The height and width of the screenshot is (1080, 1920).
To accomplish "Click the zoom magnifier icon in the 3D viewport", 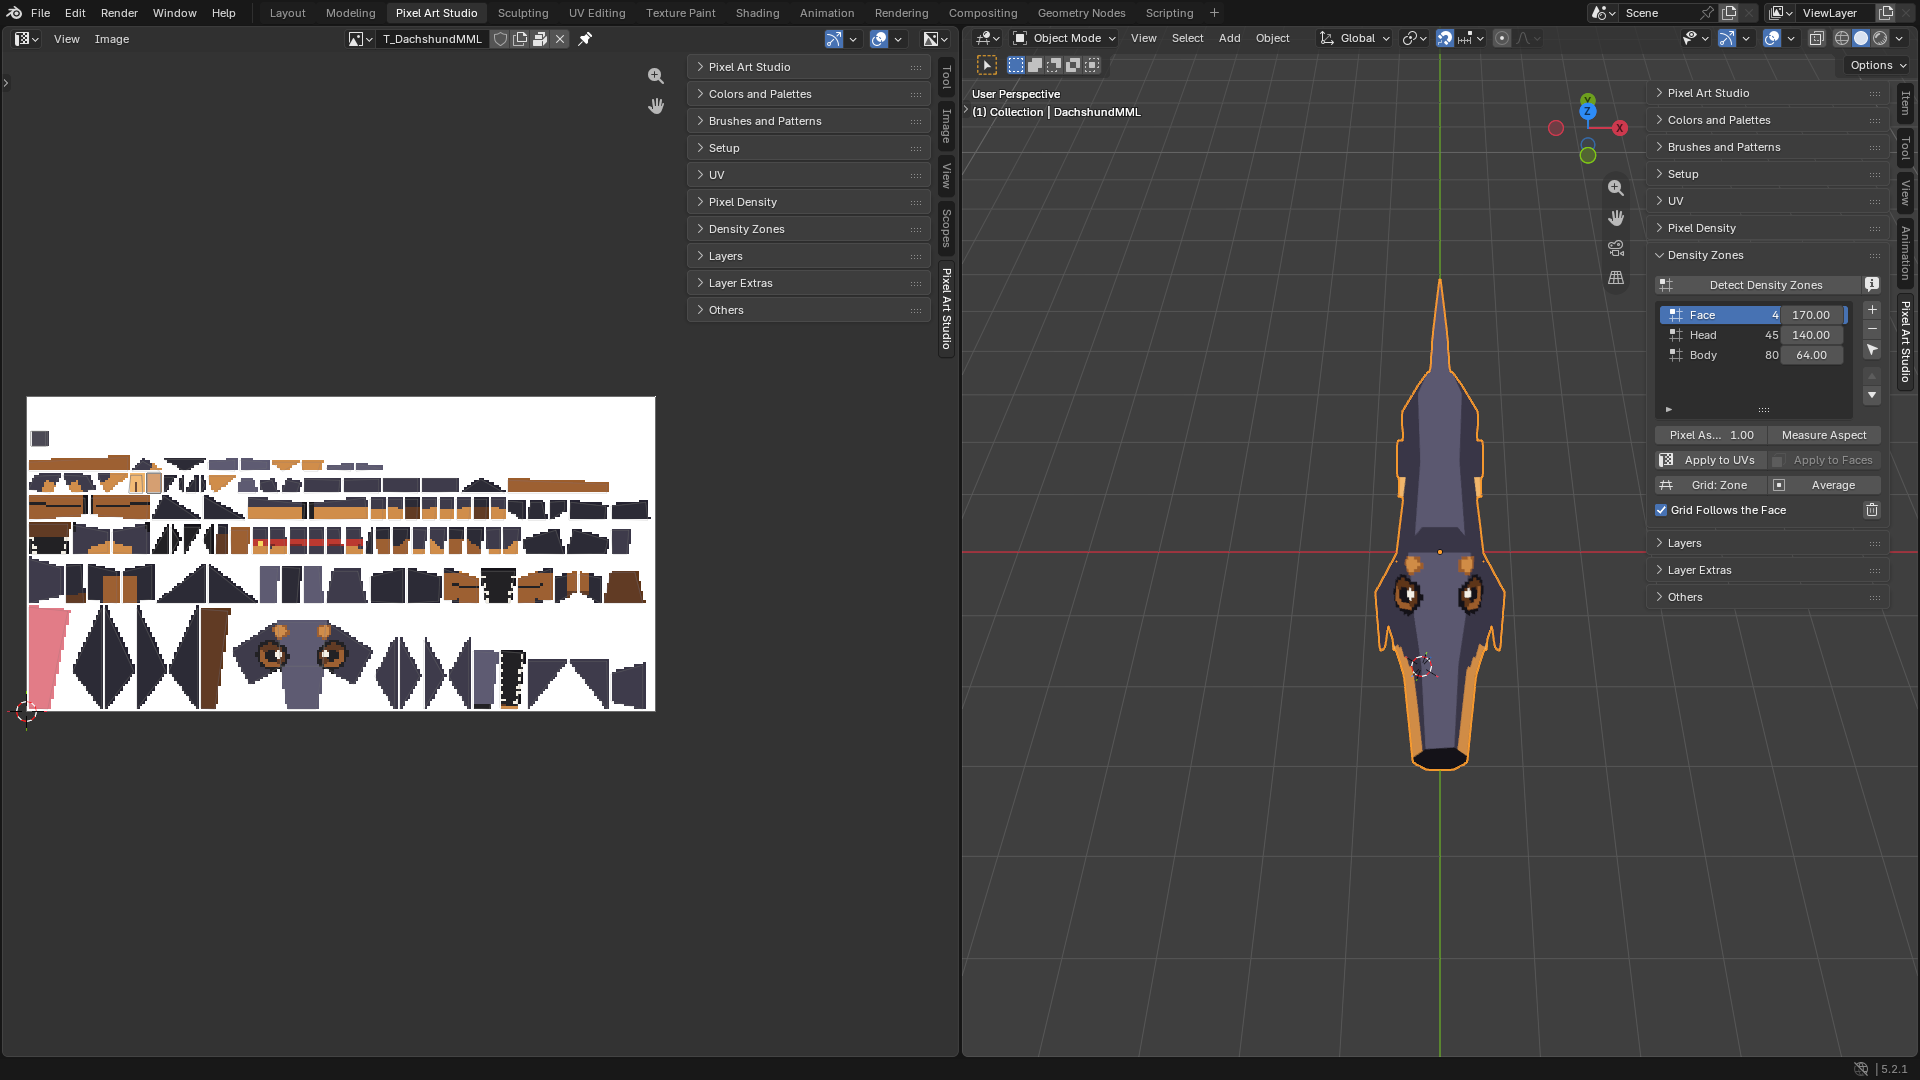I will [1616, 188].
